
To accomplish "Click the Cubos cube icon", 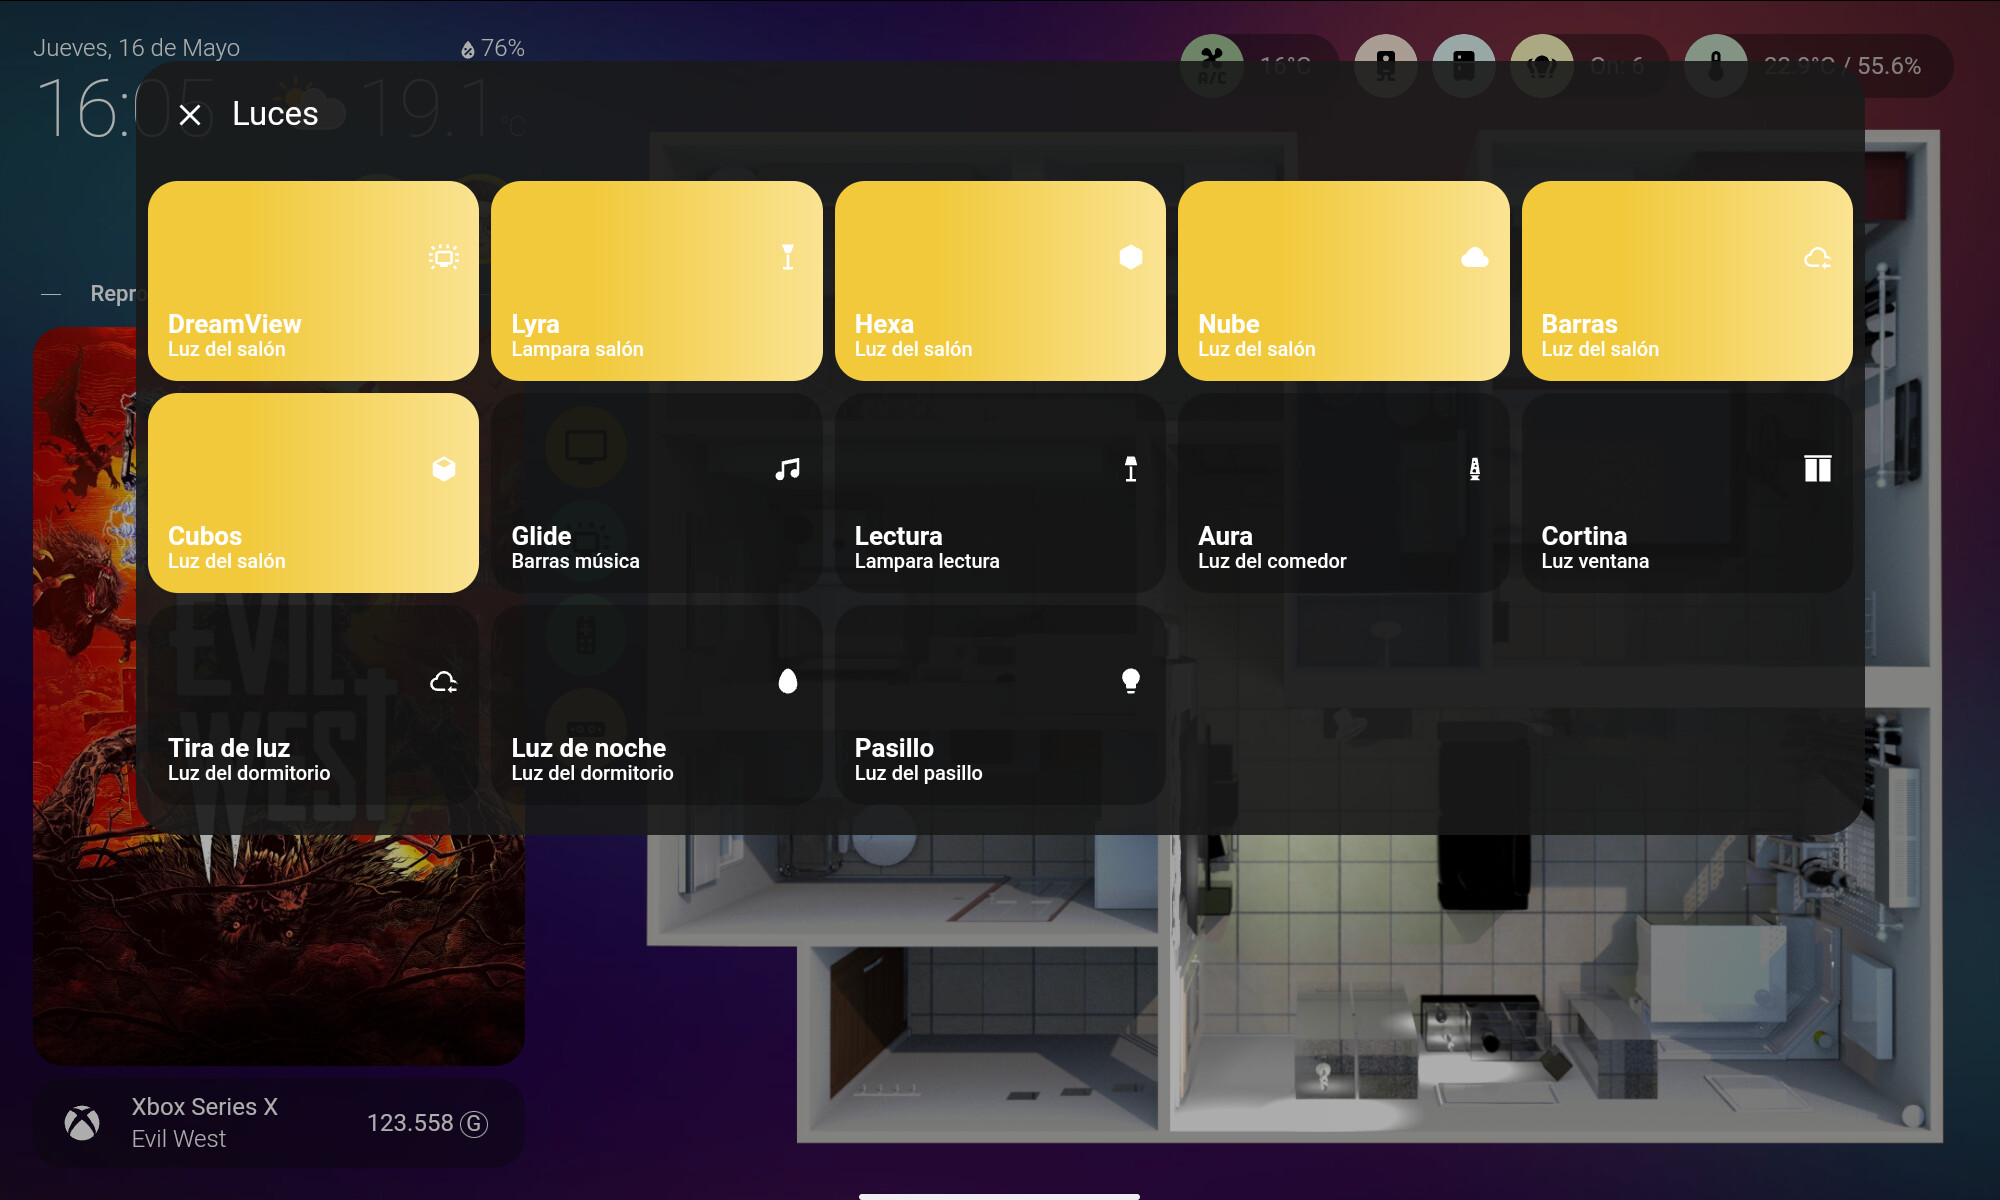I will click(x=444, y=469).
